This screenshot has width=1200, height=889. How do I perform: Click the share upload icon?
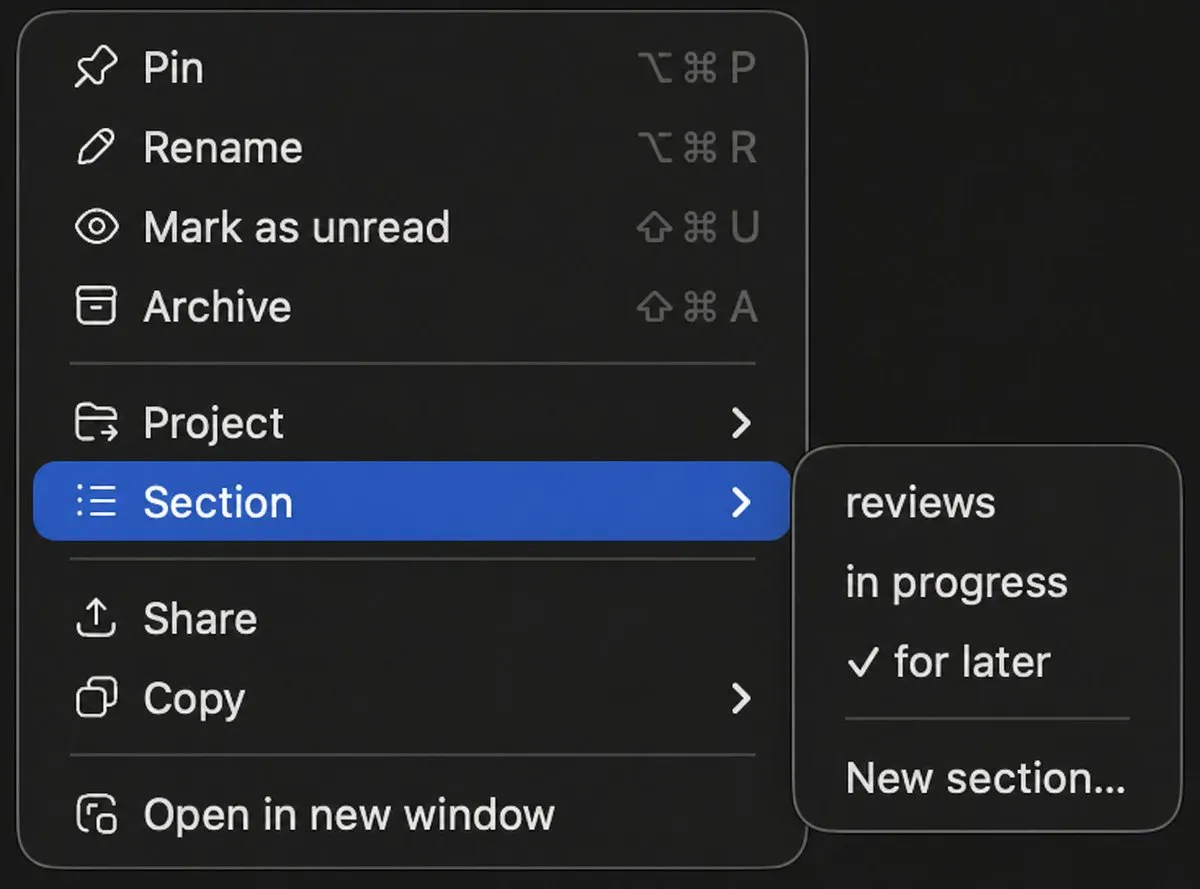click(x=96, y=619)
